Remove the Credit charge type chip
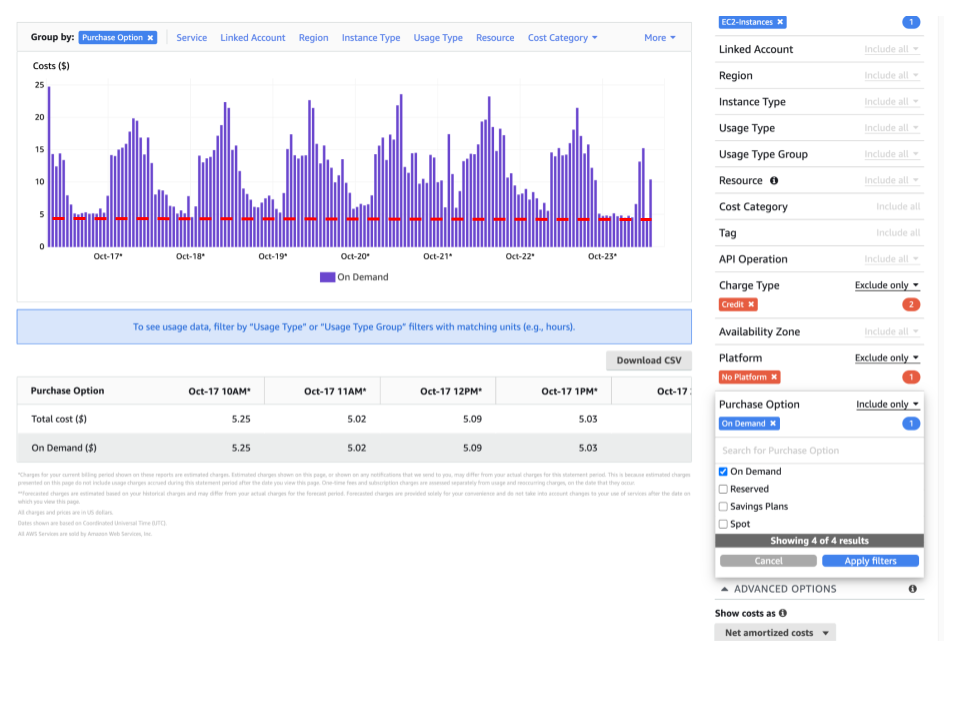The image size is (960, 720). pos(751,304)
